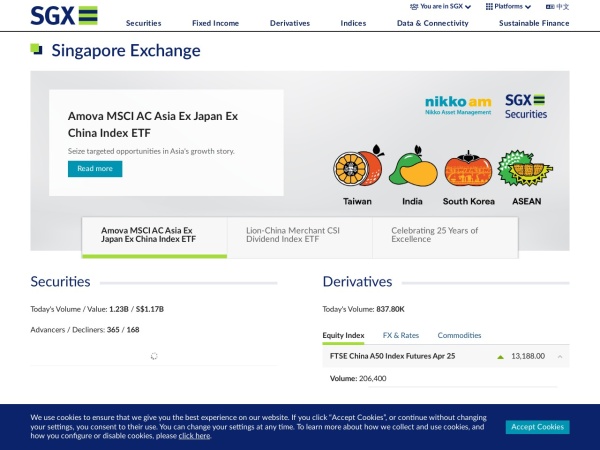The height and width of the screenshot is (450, 600).
Task: Expand the 'You are in SGX' dropdown
Action: [x=440, y=7]
